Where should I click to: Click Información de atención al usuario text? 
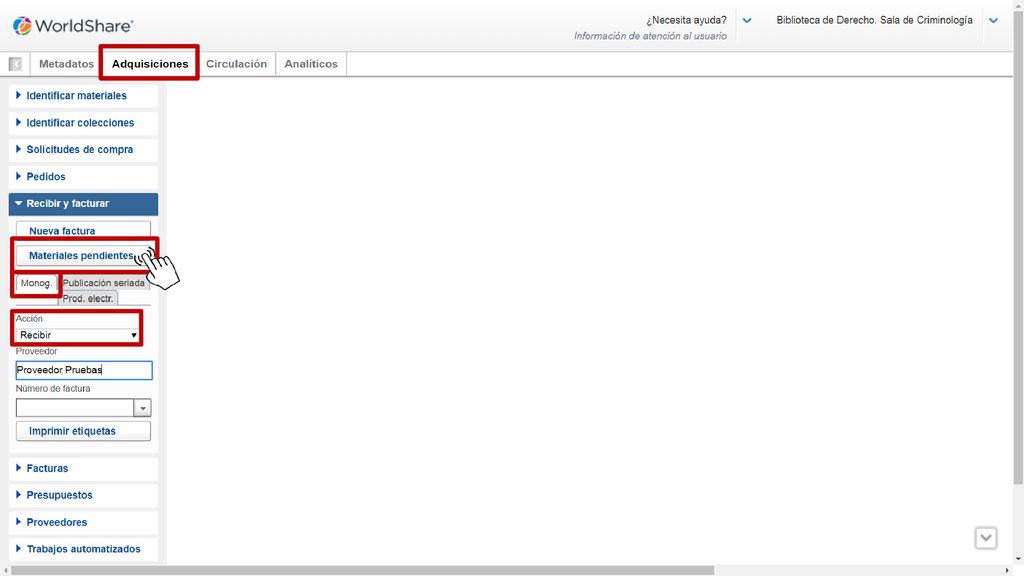[x=650, y=36]
